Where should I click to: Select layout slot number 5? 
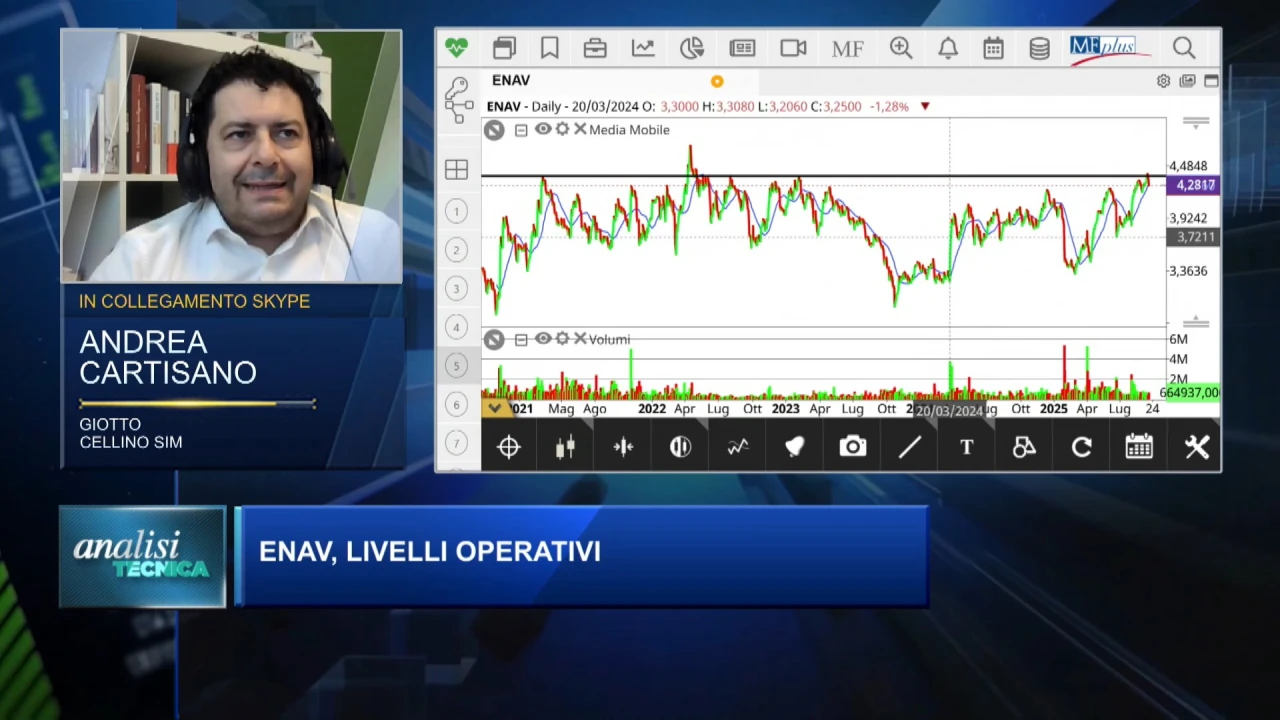point(456,366)
